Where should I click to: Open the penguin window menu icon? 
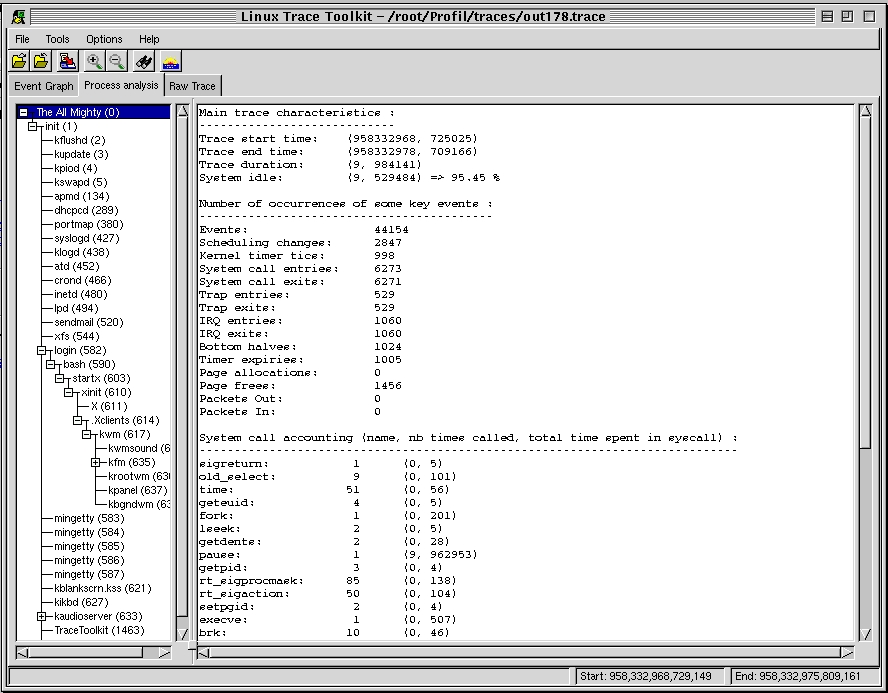[18, 16]
